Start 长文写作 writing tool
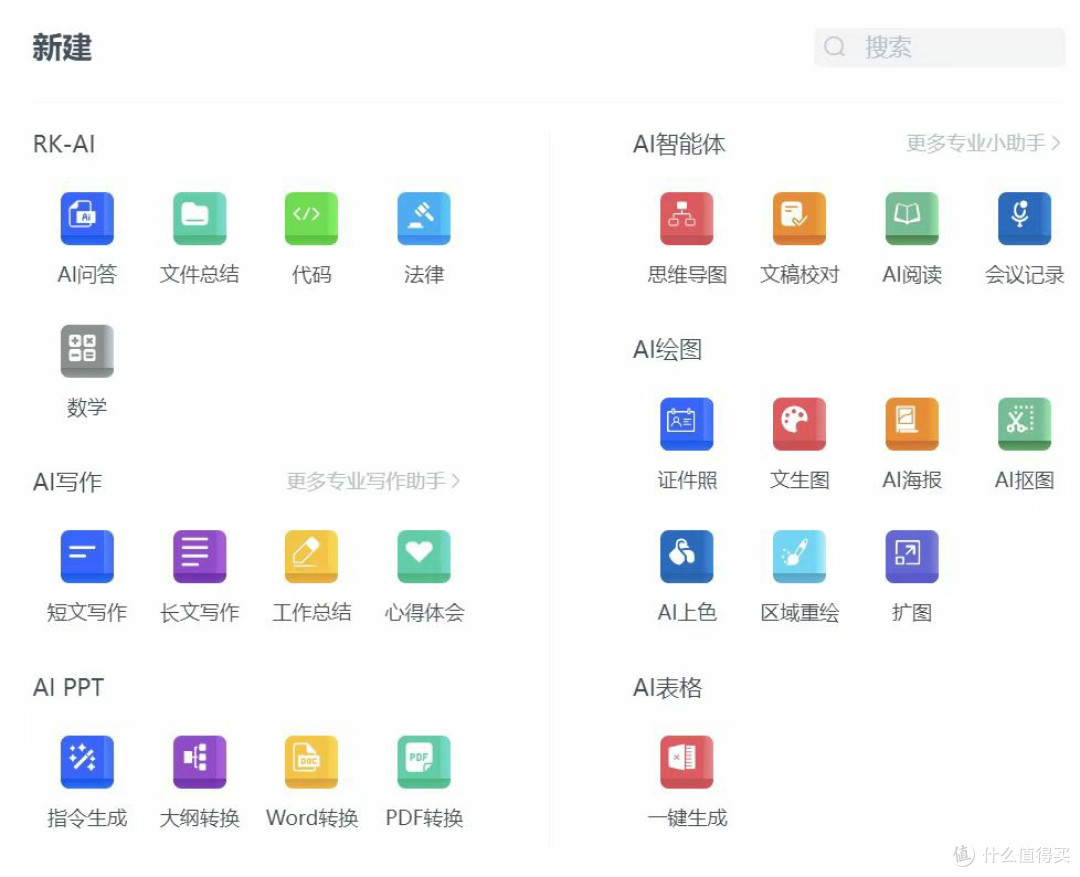 coord(199,556)
